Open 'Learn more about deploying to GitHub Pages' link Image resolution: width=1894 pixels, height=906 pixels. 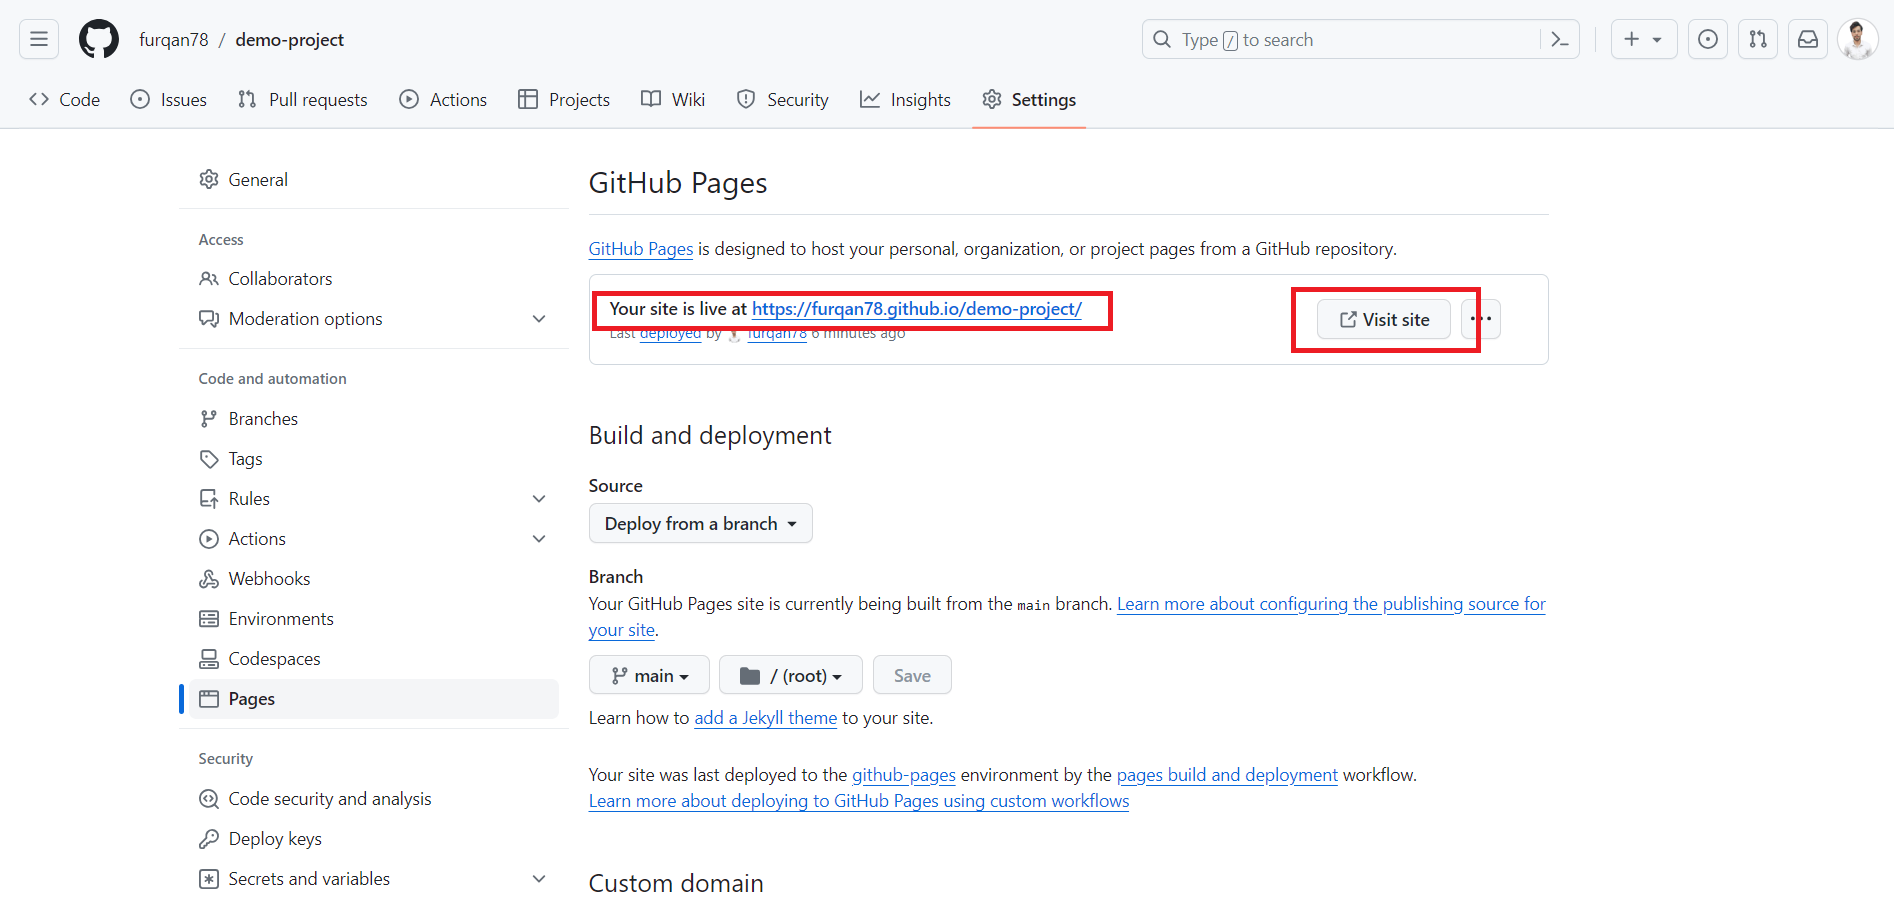point(859,800)
